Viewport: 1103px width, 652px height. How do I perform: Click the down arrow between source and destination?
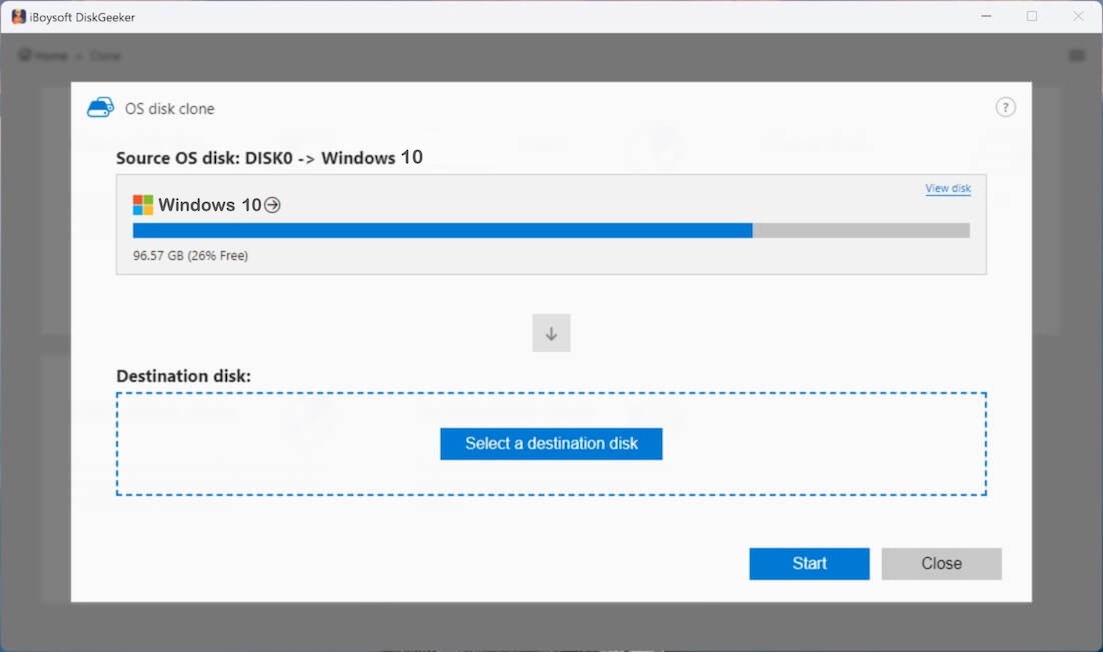coord(551,333)
